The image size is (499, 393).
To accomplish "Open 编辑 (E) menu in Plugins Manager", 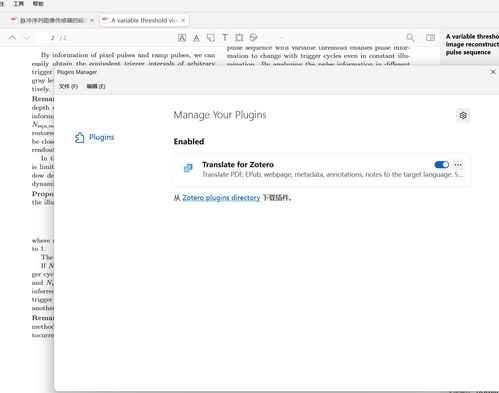I will pyautogui.click(x=96, y=86).
